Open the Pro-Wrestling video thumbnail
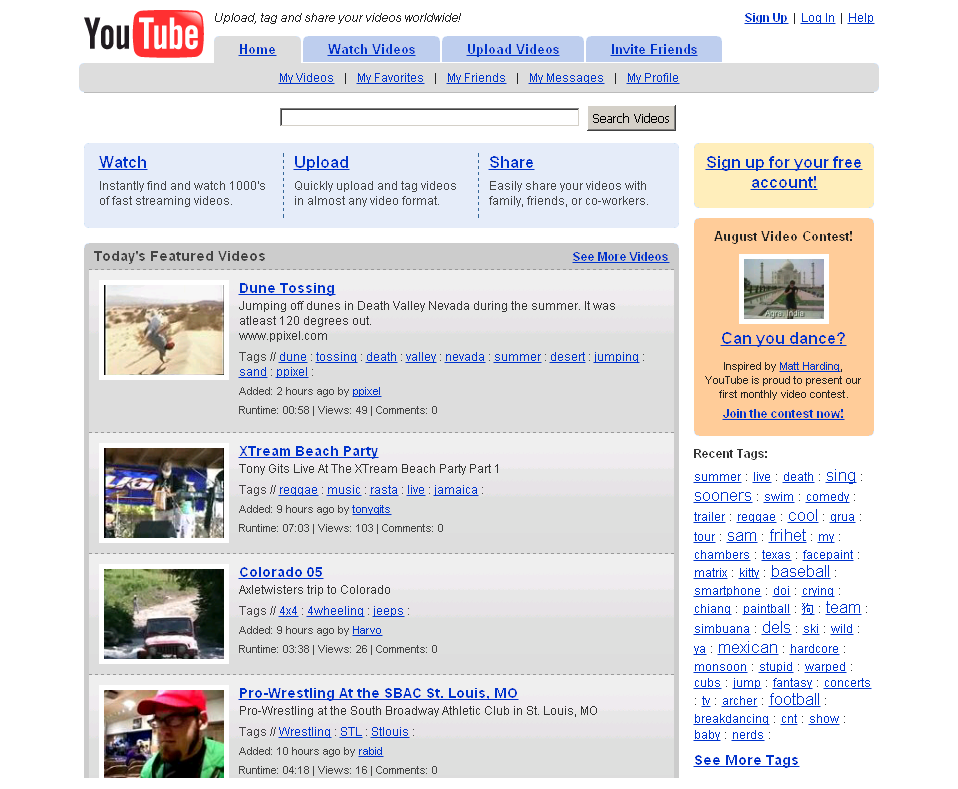Screen dimensions: 958x789 coord(163,733)
